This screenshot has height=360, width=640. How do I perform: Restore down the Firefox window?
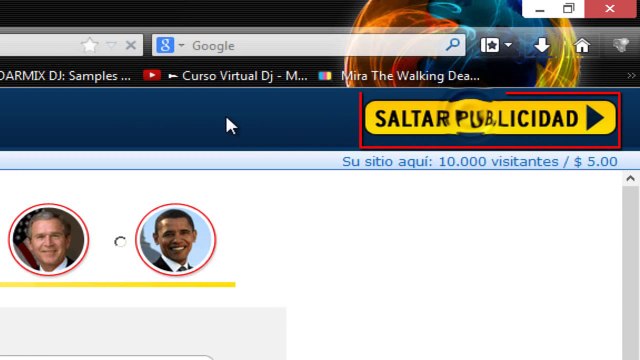click(x=569, y=9)
